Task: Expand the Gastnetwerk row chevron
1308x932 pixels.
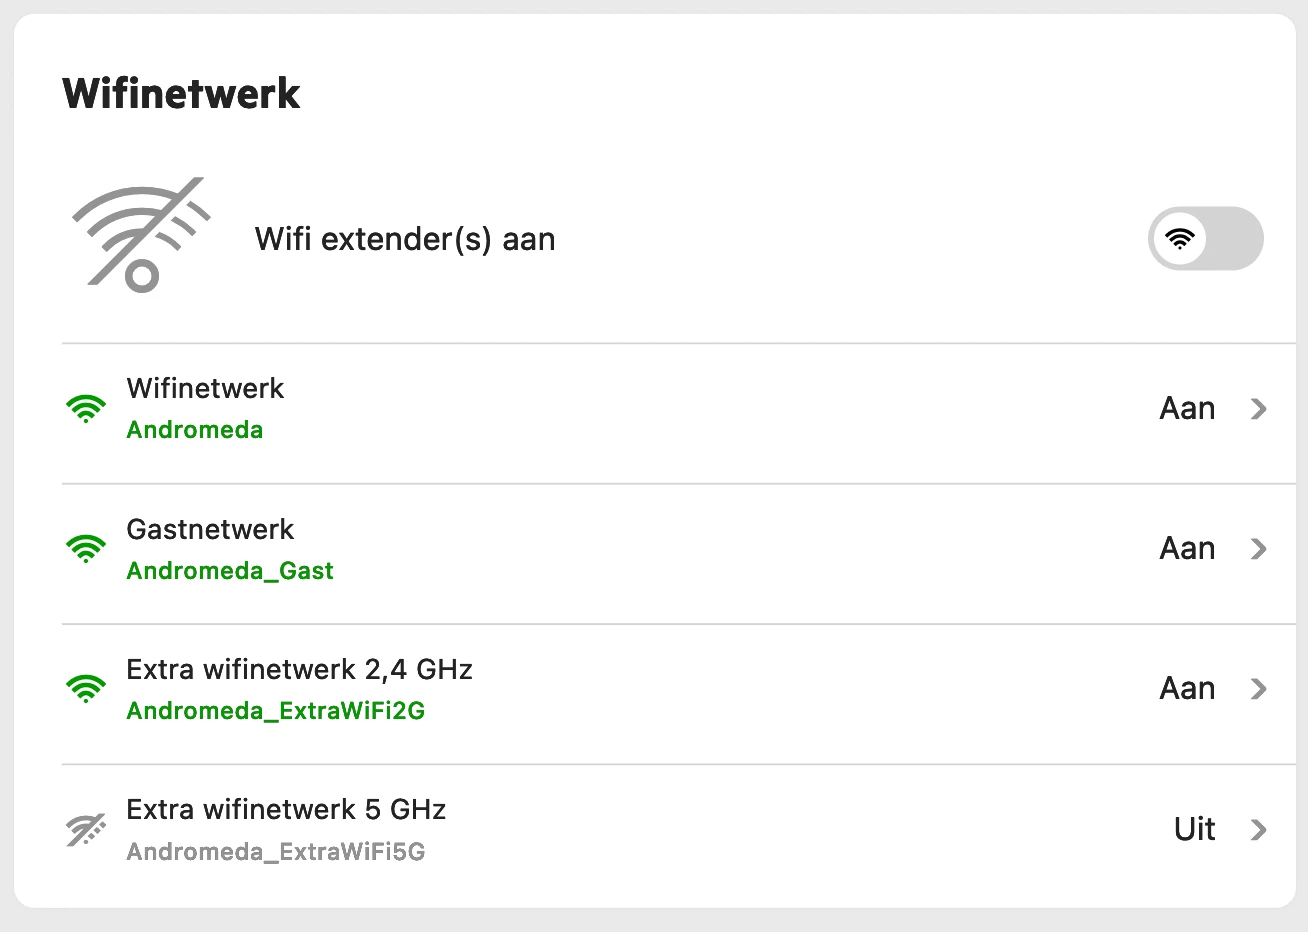Action: click(x=1259, y=548)
